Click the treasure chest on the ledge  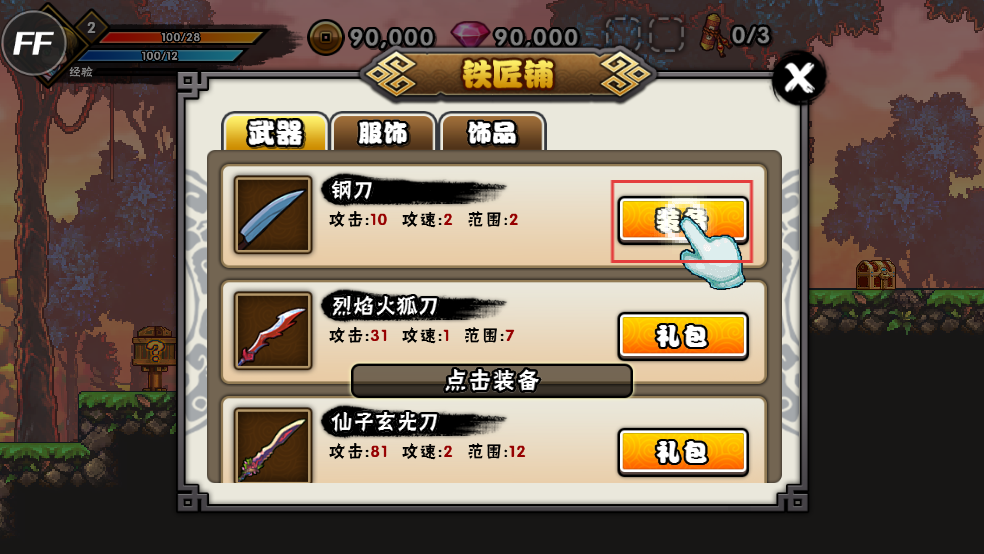point(875,274)
